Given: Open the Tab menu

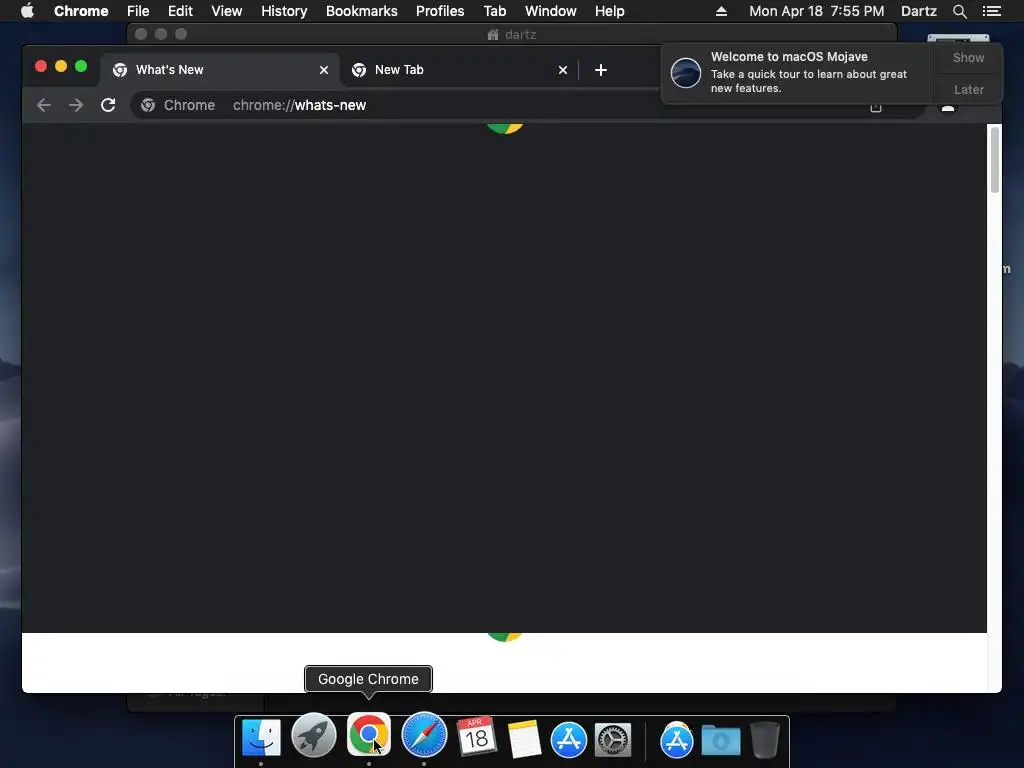Looking at the screenshot, I should 494,11.
